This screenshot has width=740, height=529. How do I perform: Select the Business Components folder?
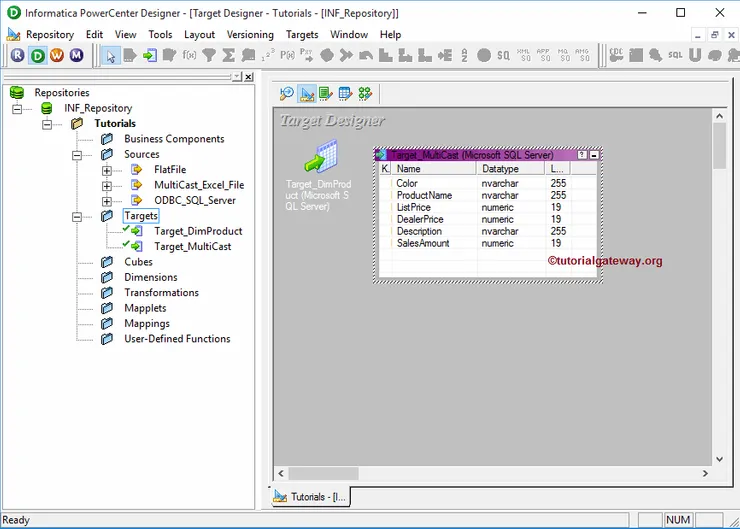click(x=174, y=139)
